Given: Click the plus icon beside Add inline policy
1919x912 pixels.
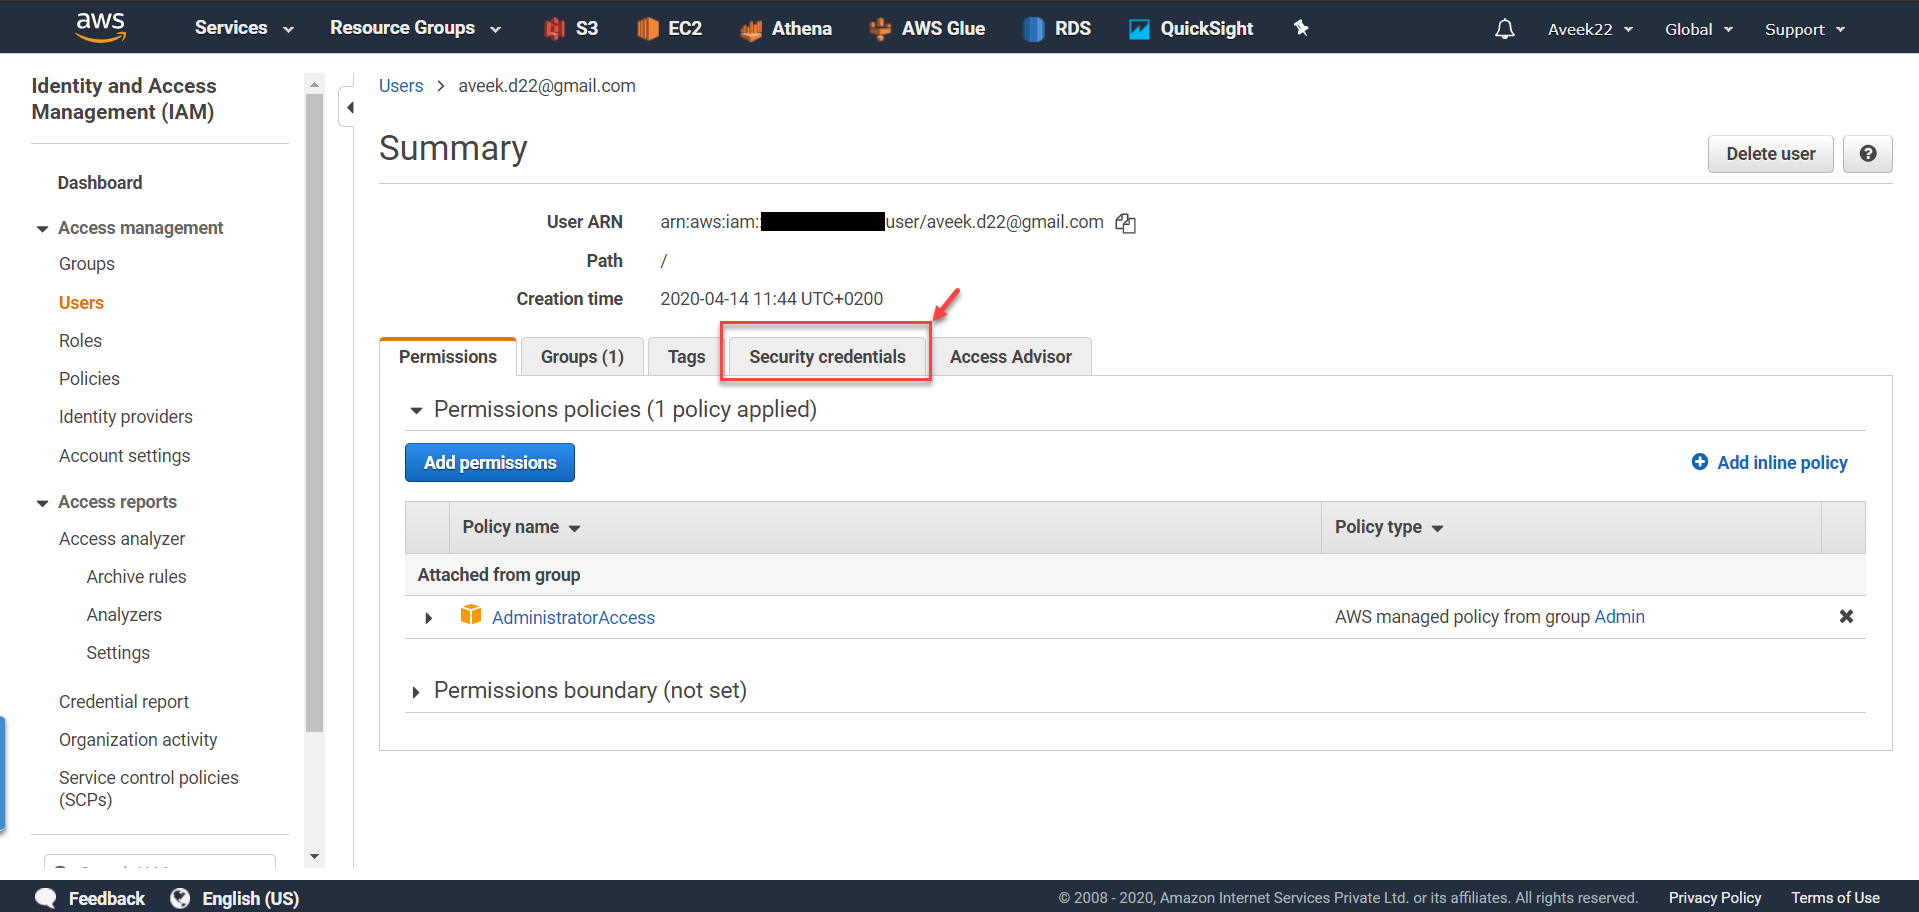Looking at the screenshot, I should pos(1699,462).
